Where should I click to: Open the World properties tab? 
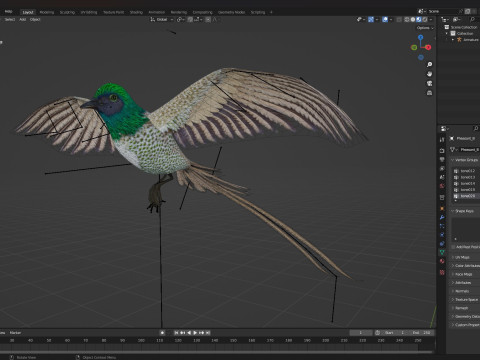(x=442, y=186)
